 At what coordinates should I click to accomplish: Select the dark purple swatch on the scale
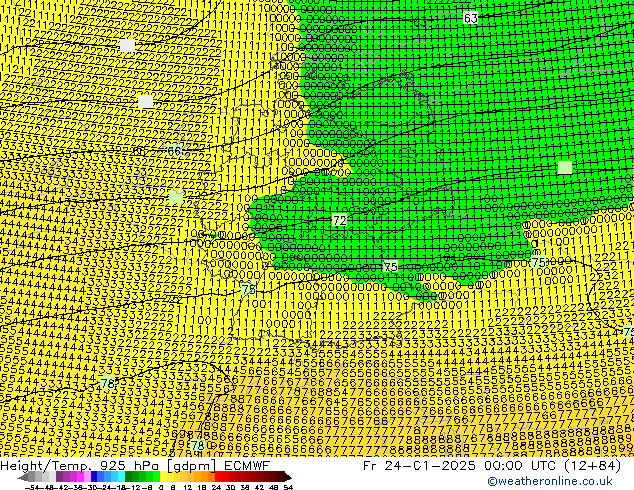pos(59,477)
